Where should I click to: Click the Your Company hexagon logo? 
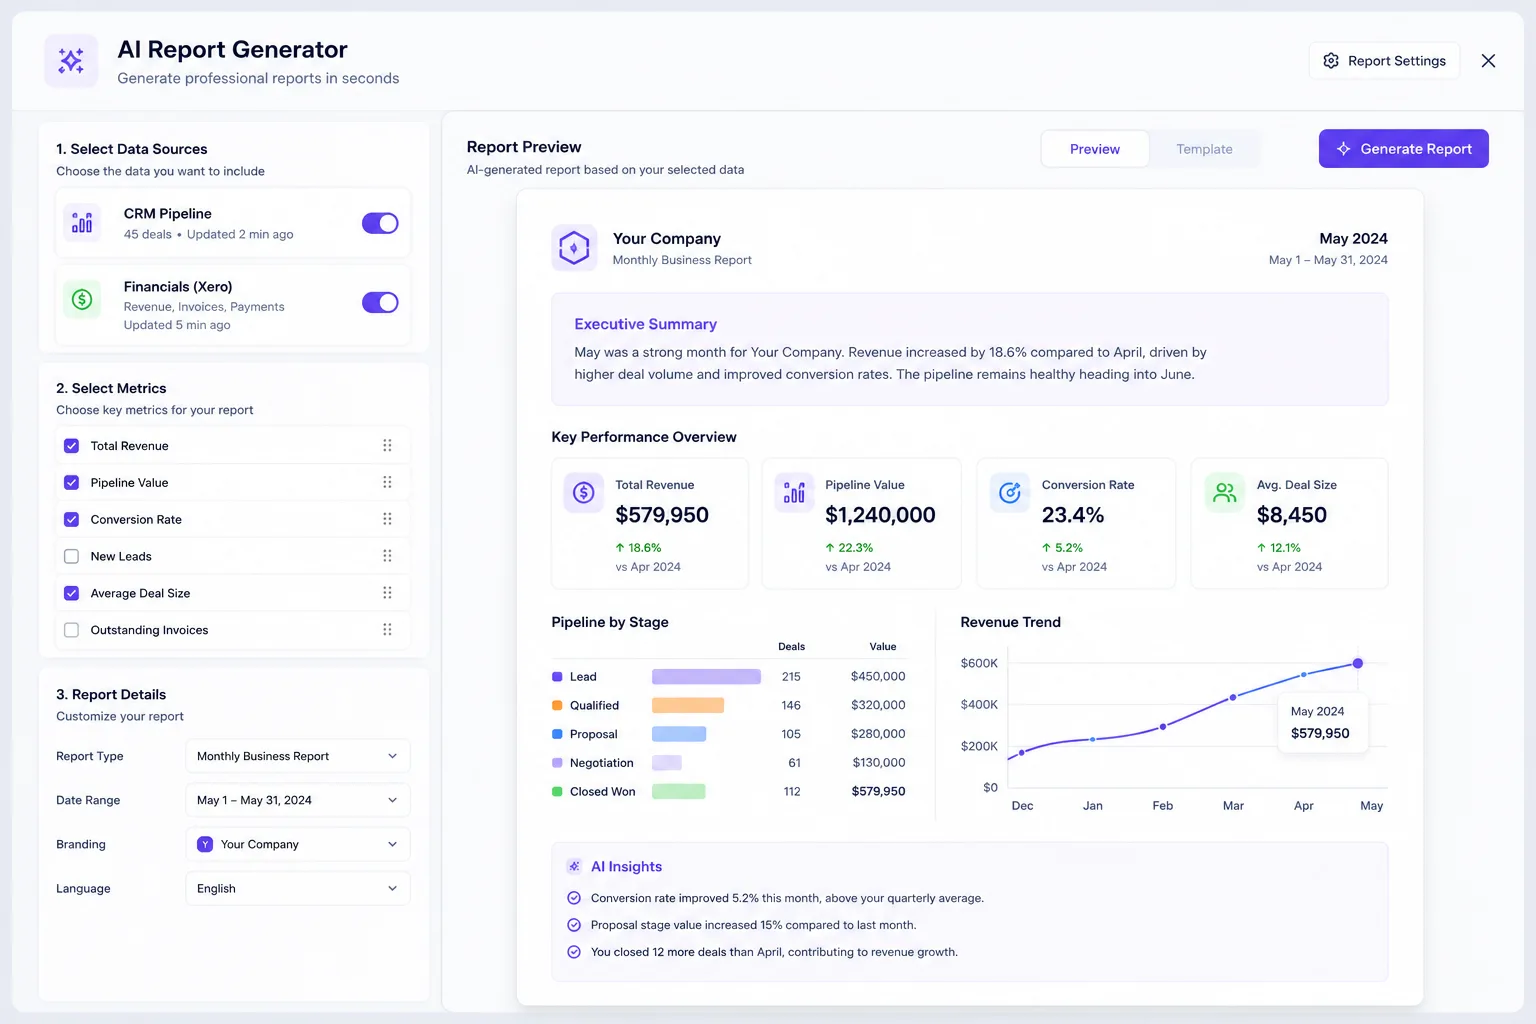pos(574,248)
